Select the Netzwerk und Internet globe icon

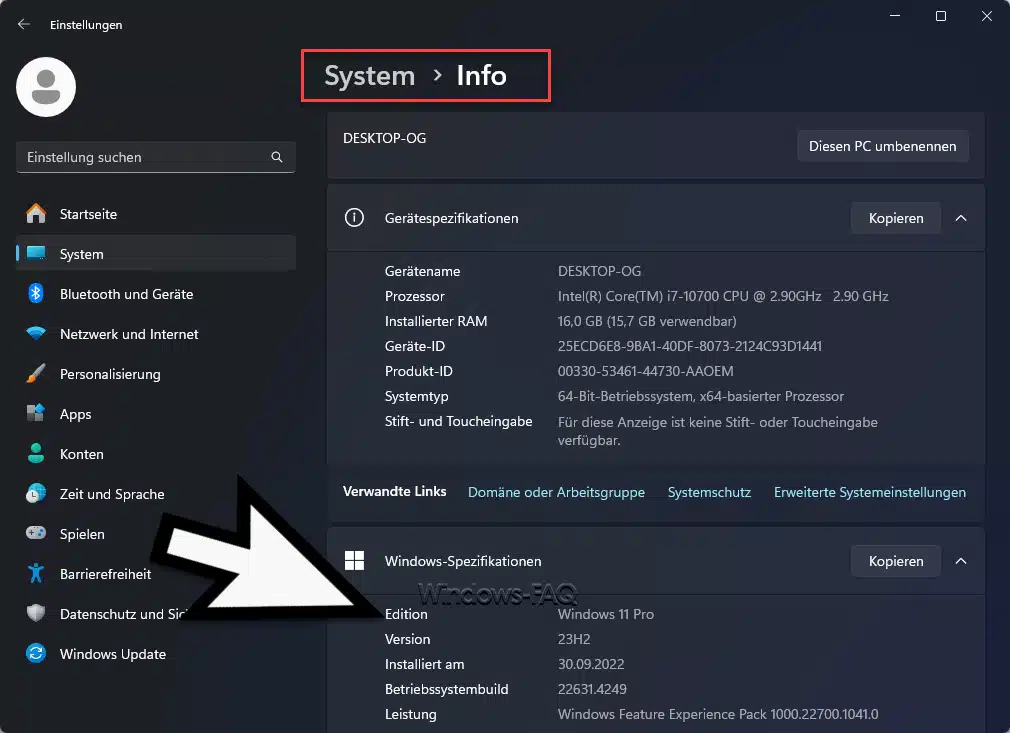pyautogui.click(x=34, y=333)
